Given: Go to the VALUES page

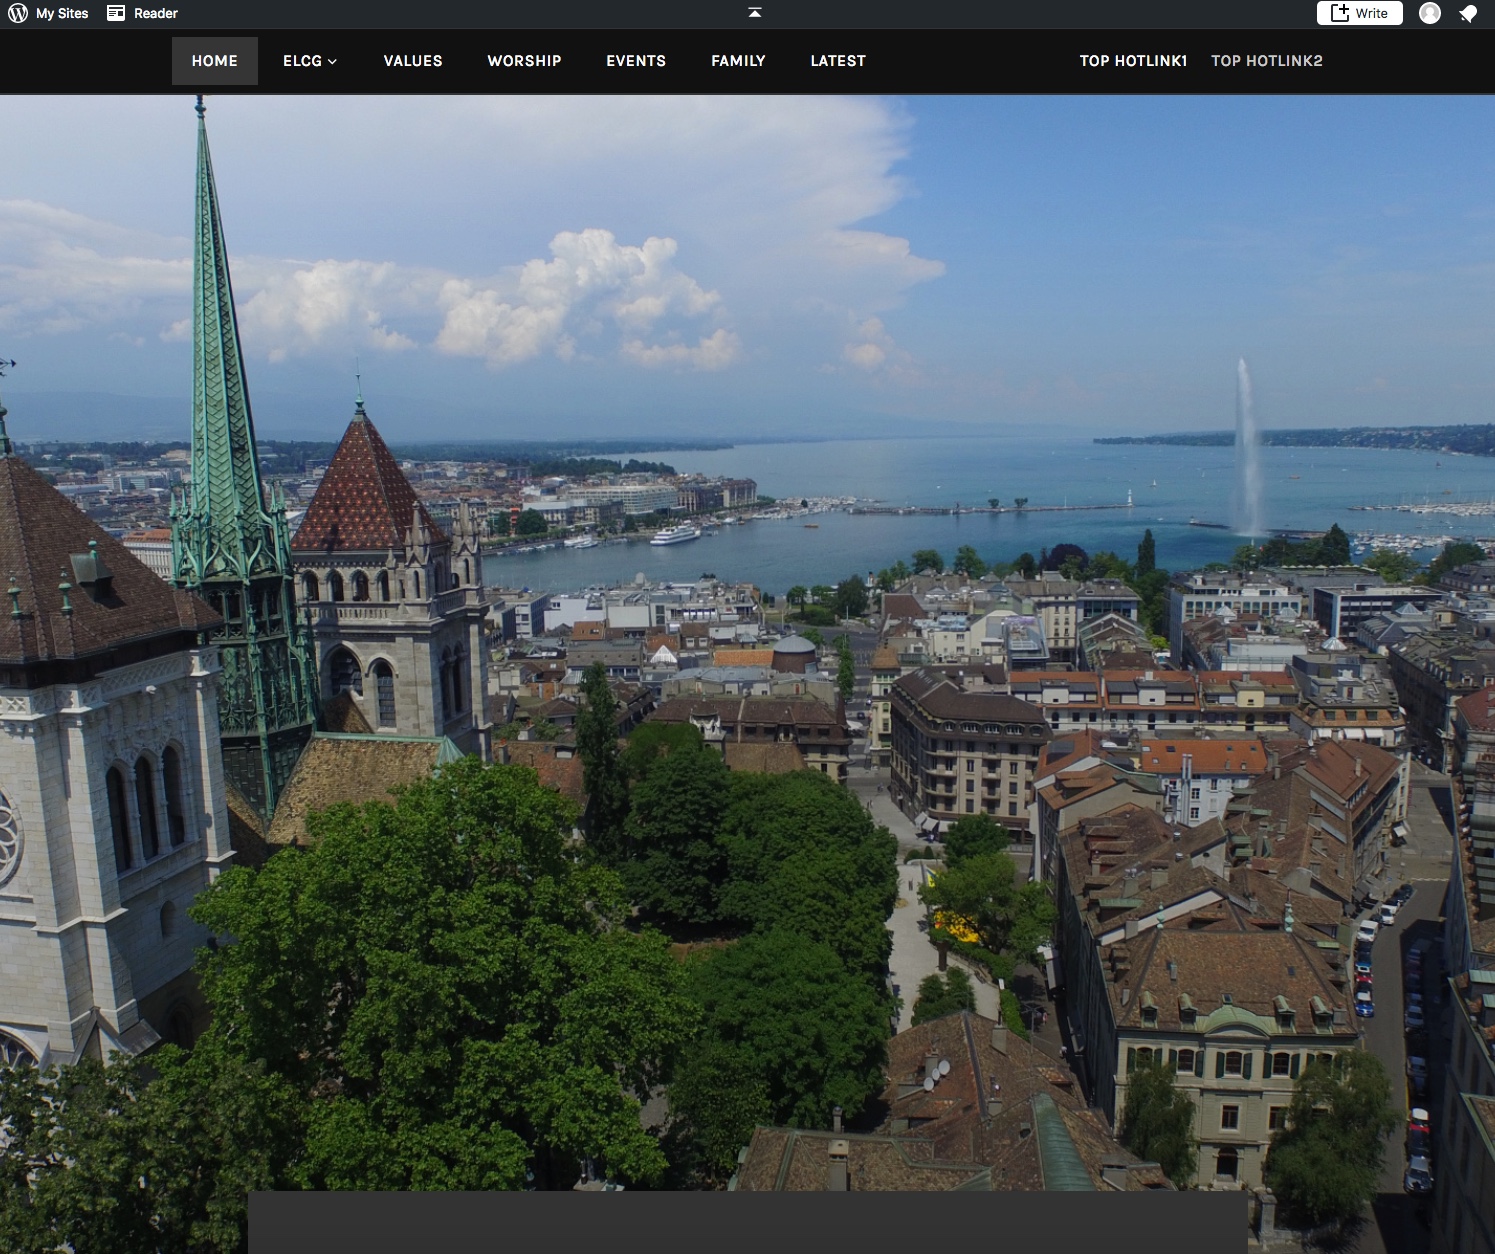Looking at the screenshot, I should point(413,61).
